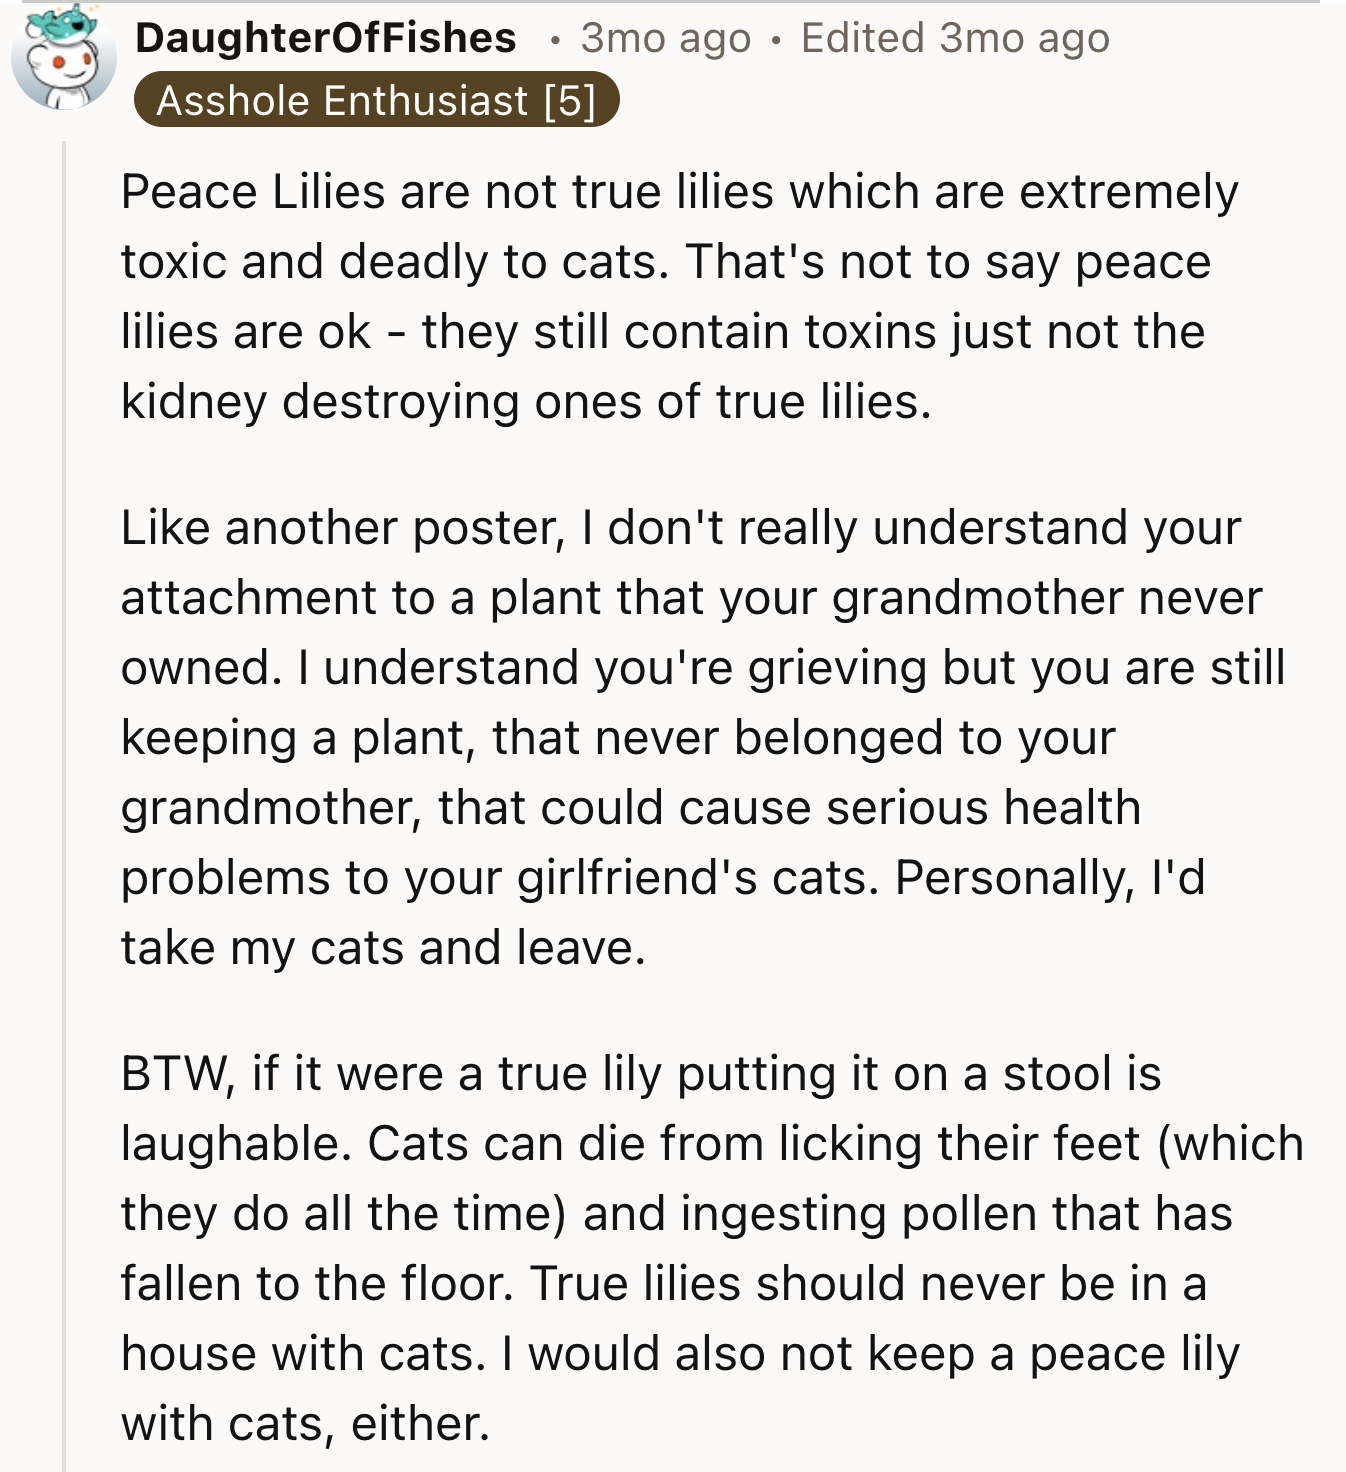Image resolution: width=1346 pixels, height=1472 pixels.
Task: Click the paragraph beginning "Peace Lilies are not"
Action: click(x=679, y=296)
